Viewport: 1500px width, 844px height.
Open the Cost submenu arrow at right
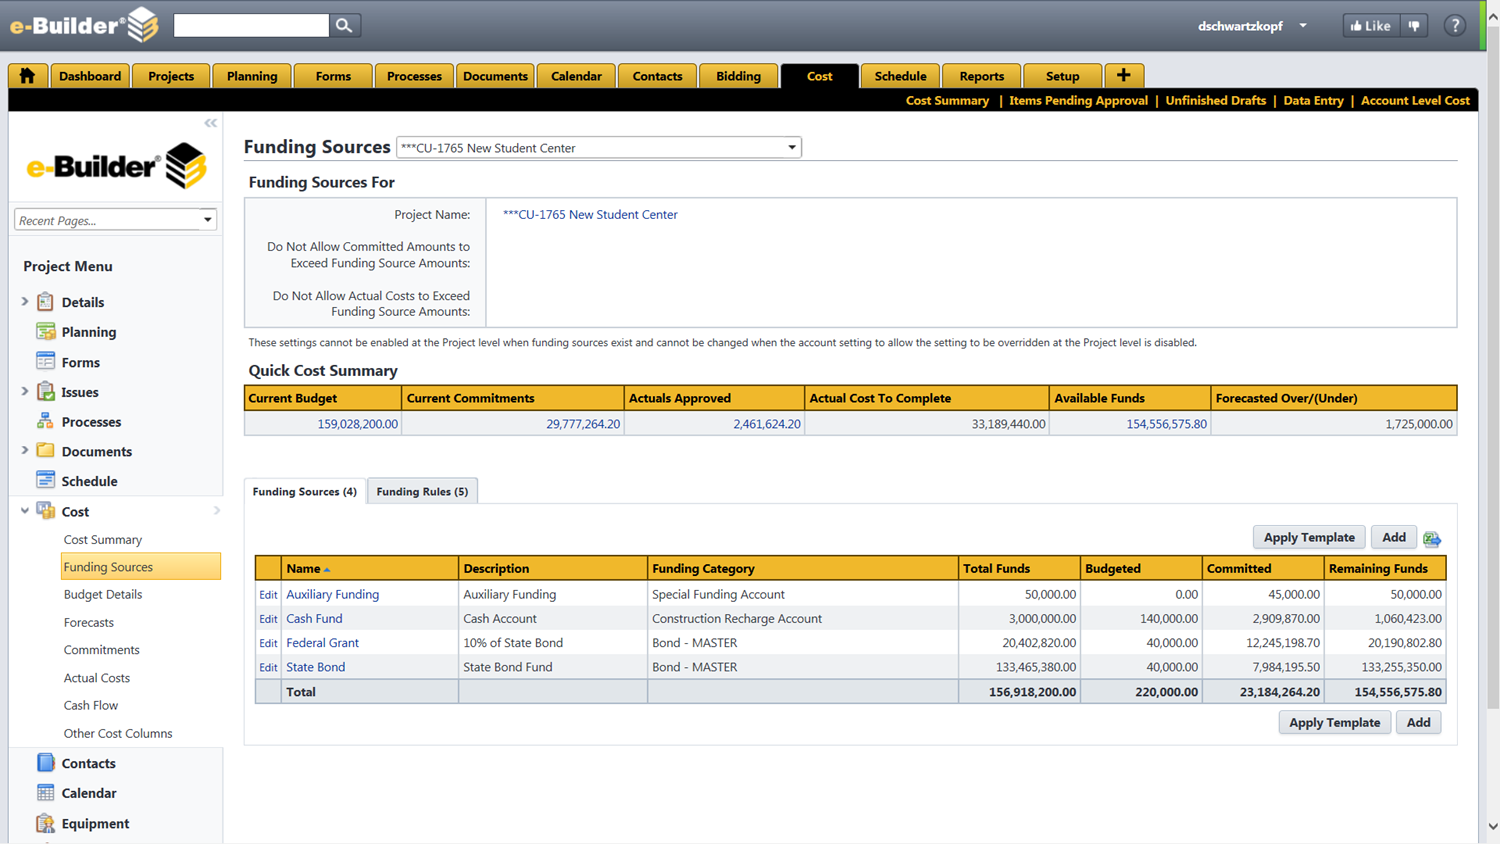(x=216, y=511)
